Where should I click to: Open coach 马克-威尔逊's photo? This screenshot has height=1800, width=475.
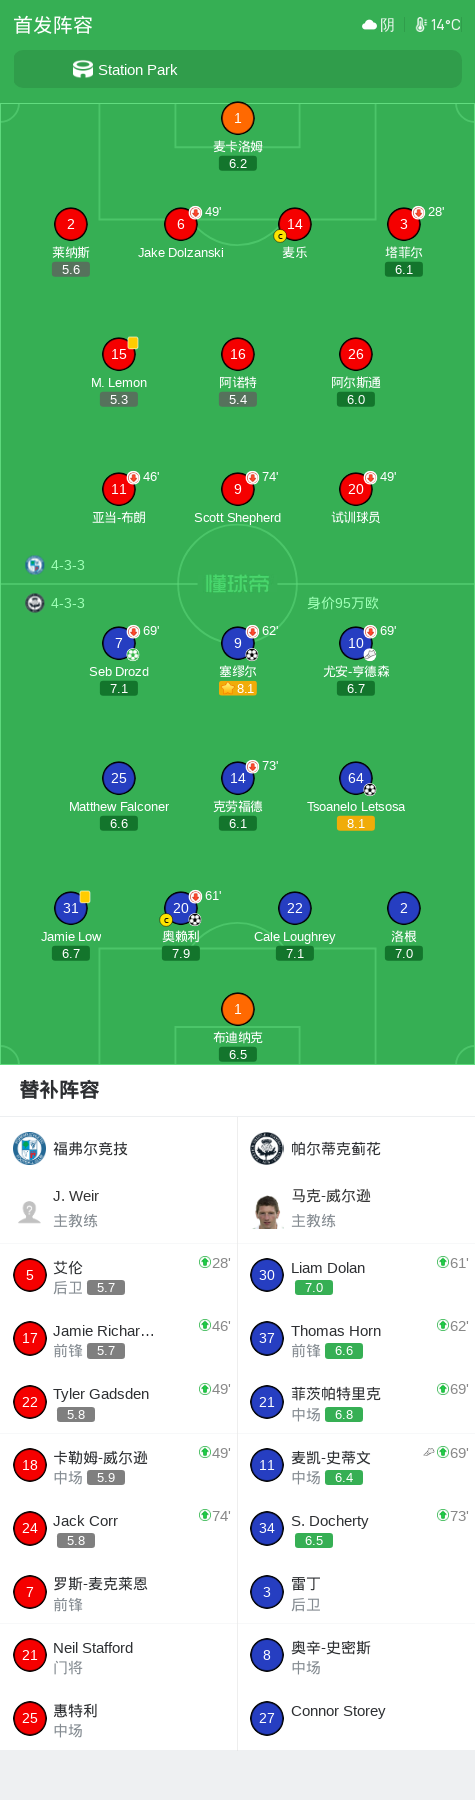click(x=267, y=1211)
